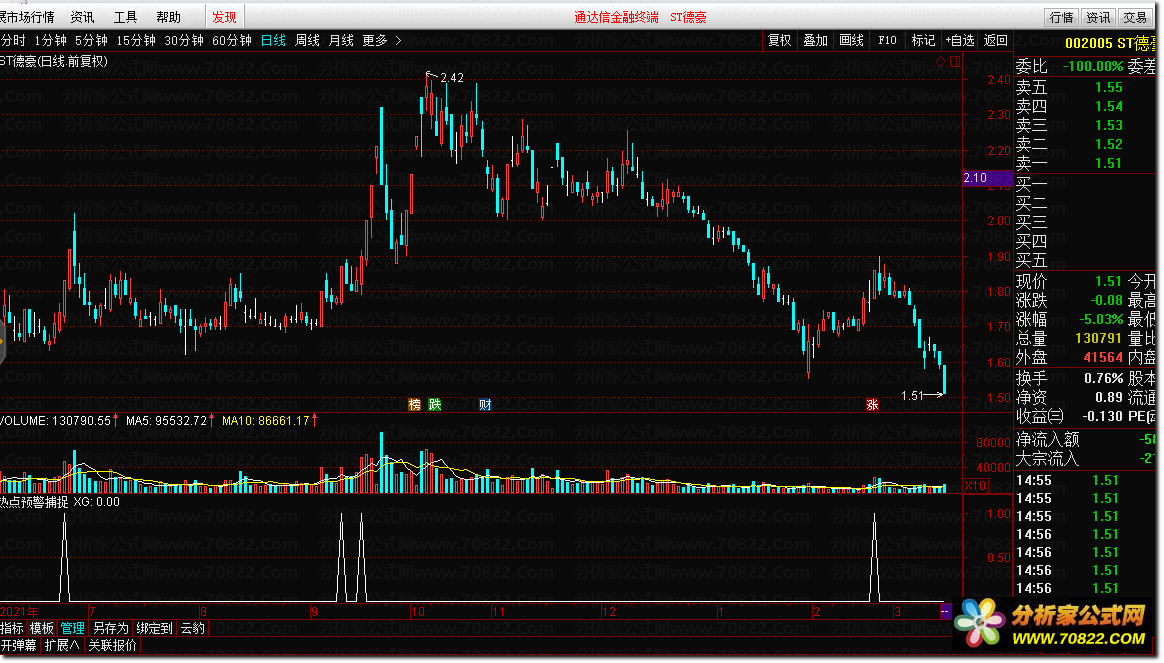
Task: Open the 模板 template tab
Action: pyautogui.click(x=42, y=628)
